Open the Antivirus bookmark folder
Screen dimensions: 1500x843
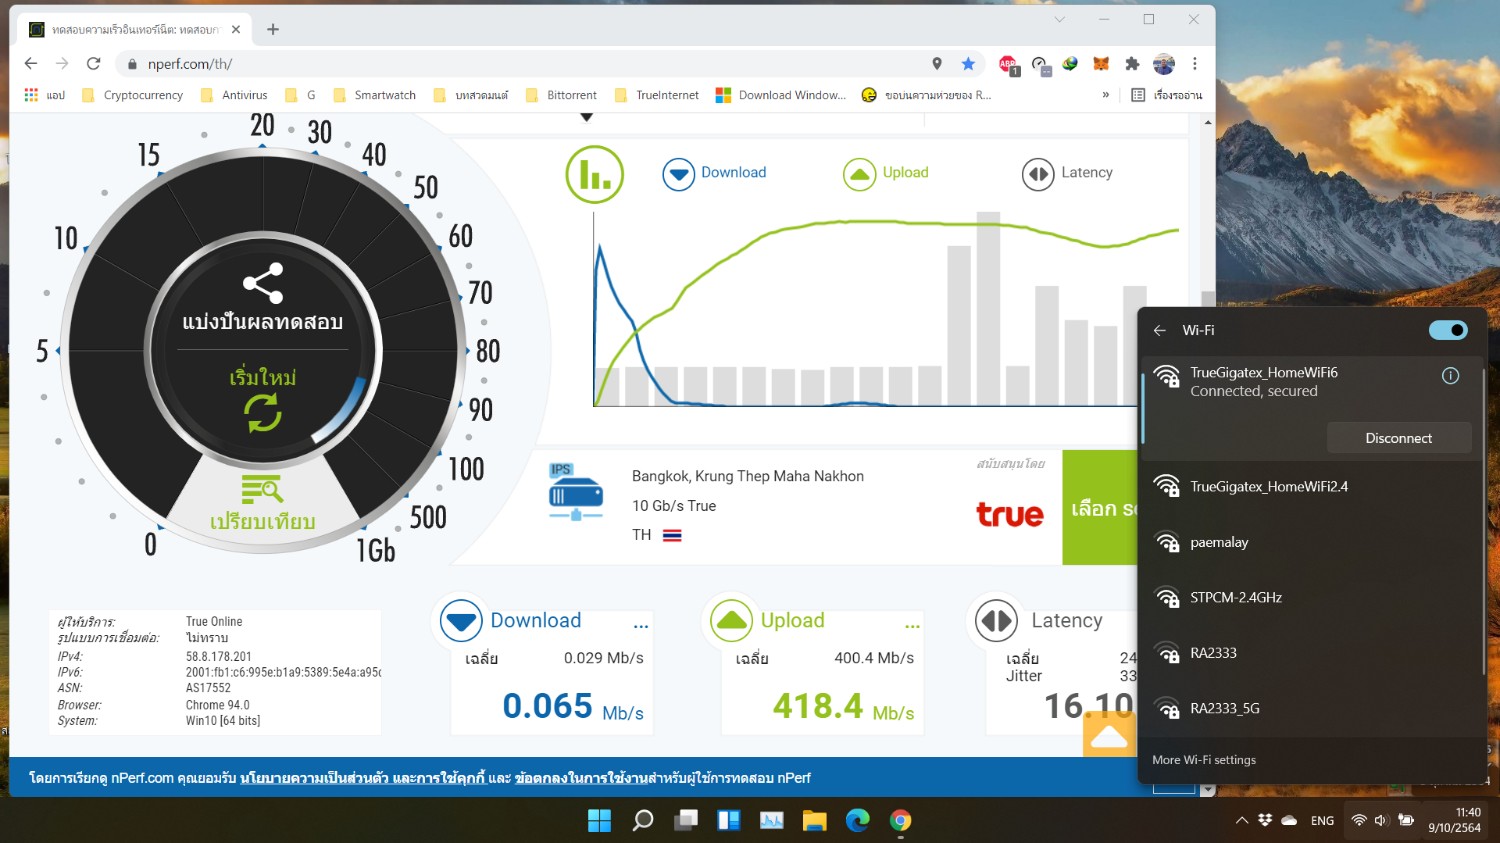(x=234, y=95)
